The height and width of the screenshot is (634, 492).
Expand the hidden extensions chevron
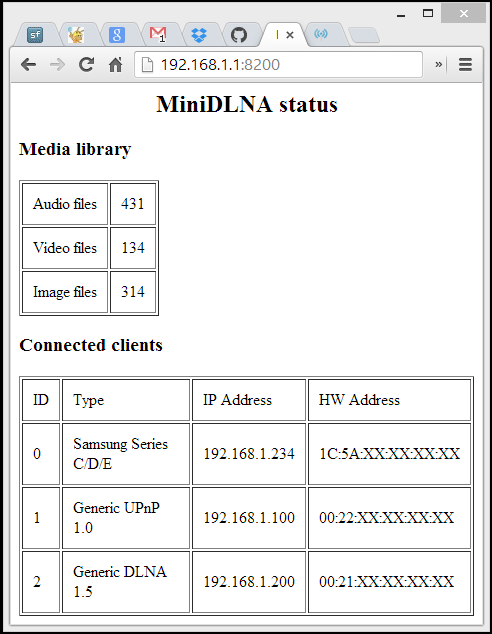(439, 64)
